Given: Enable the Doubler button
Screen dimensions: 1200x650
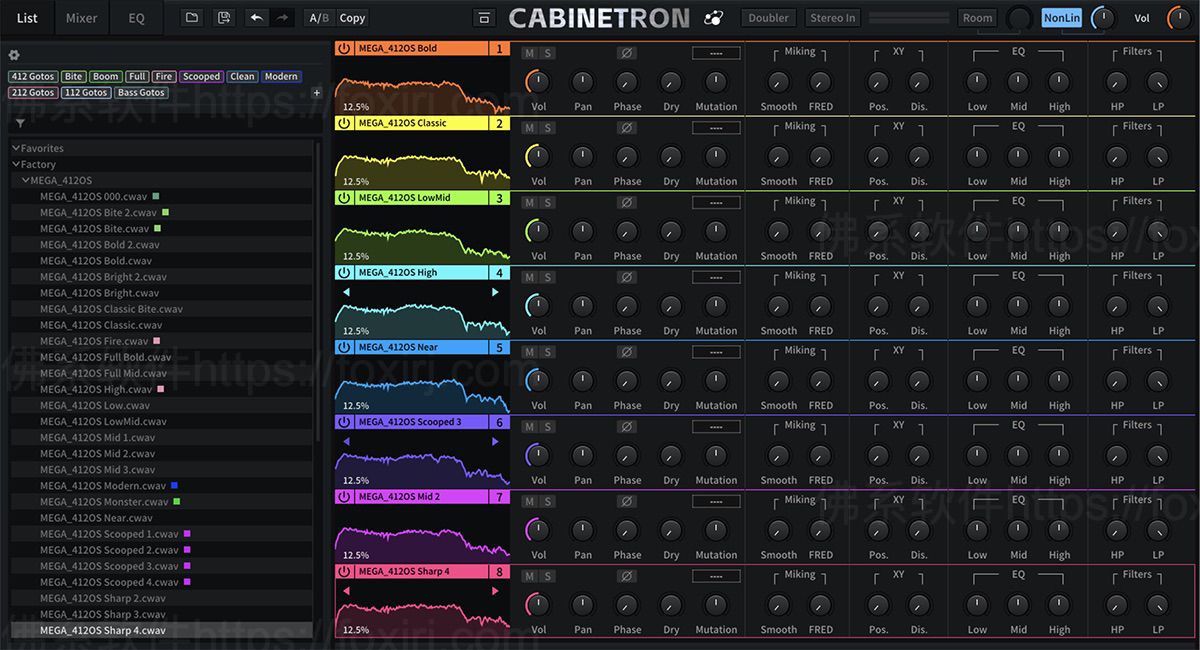Looking at the screenshot, I should click(768, 17).
